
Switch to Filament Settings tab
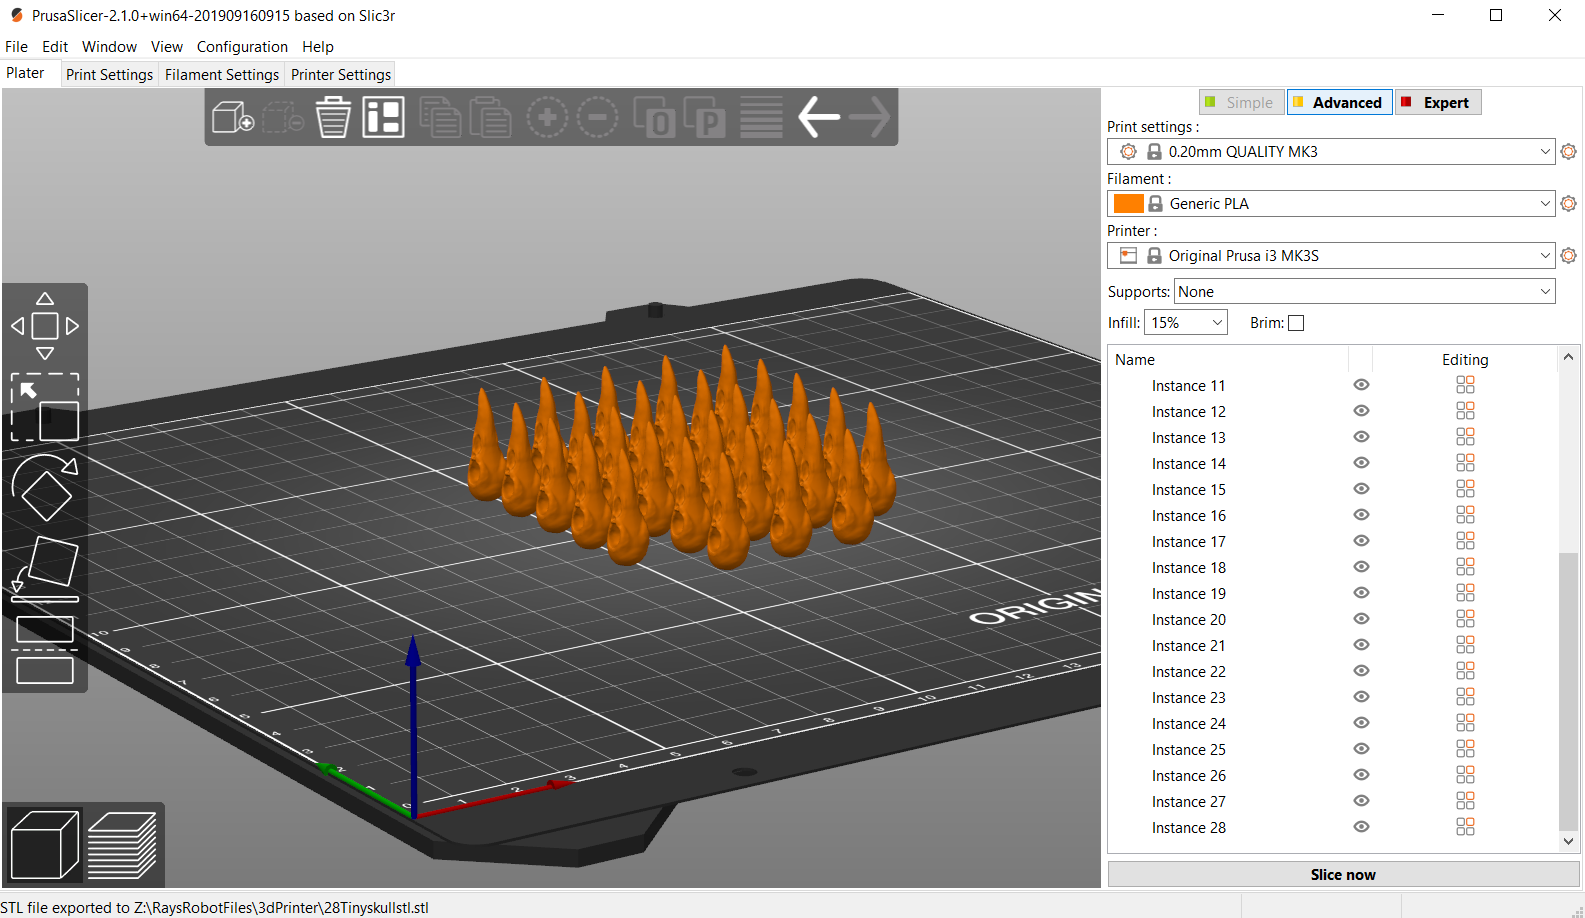pyautogui.click(x=222, y=75)
